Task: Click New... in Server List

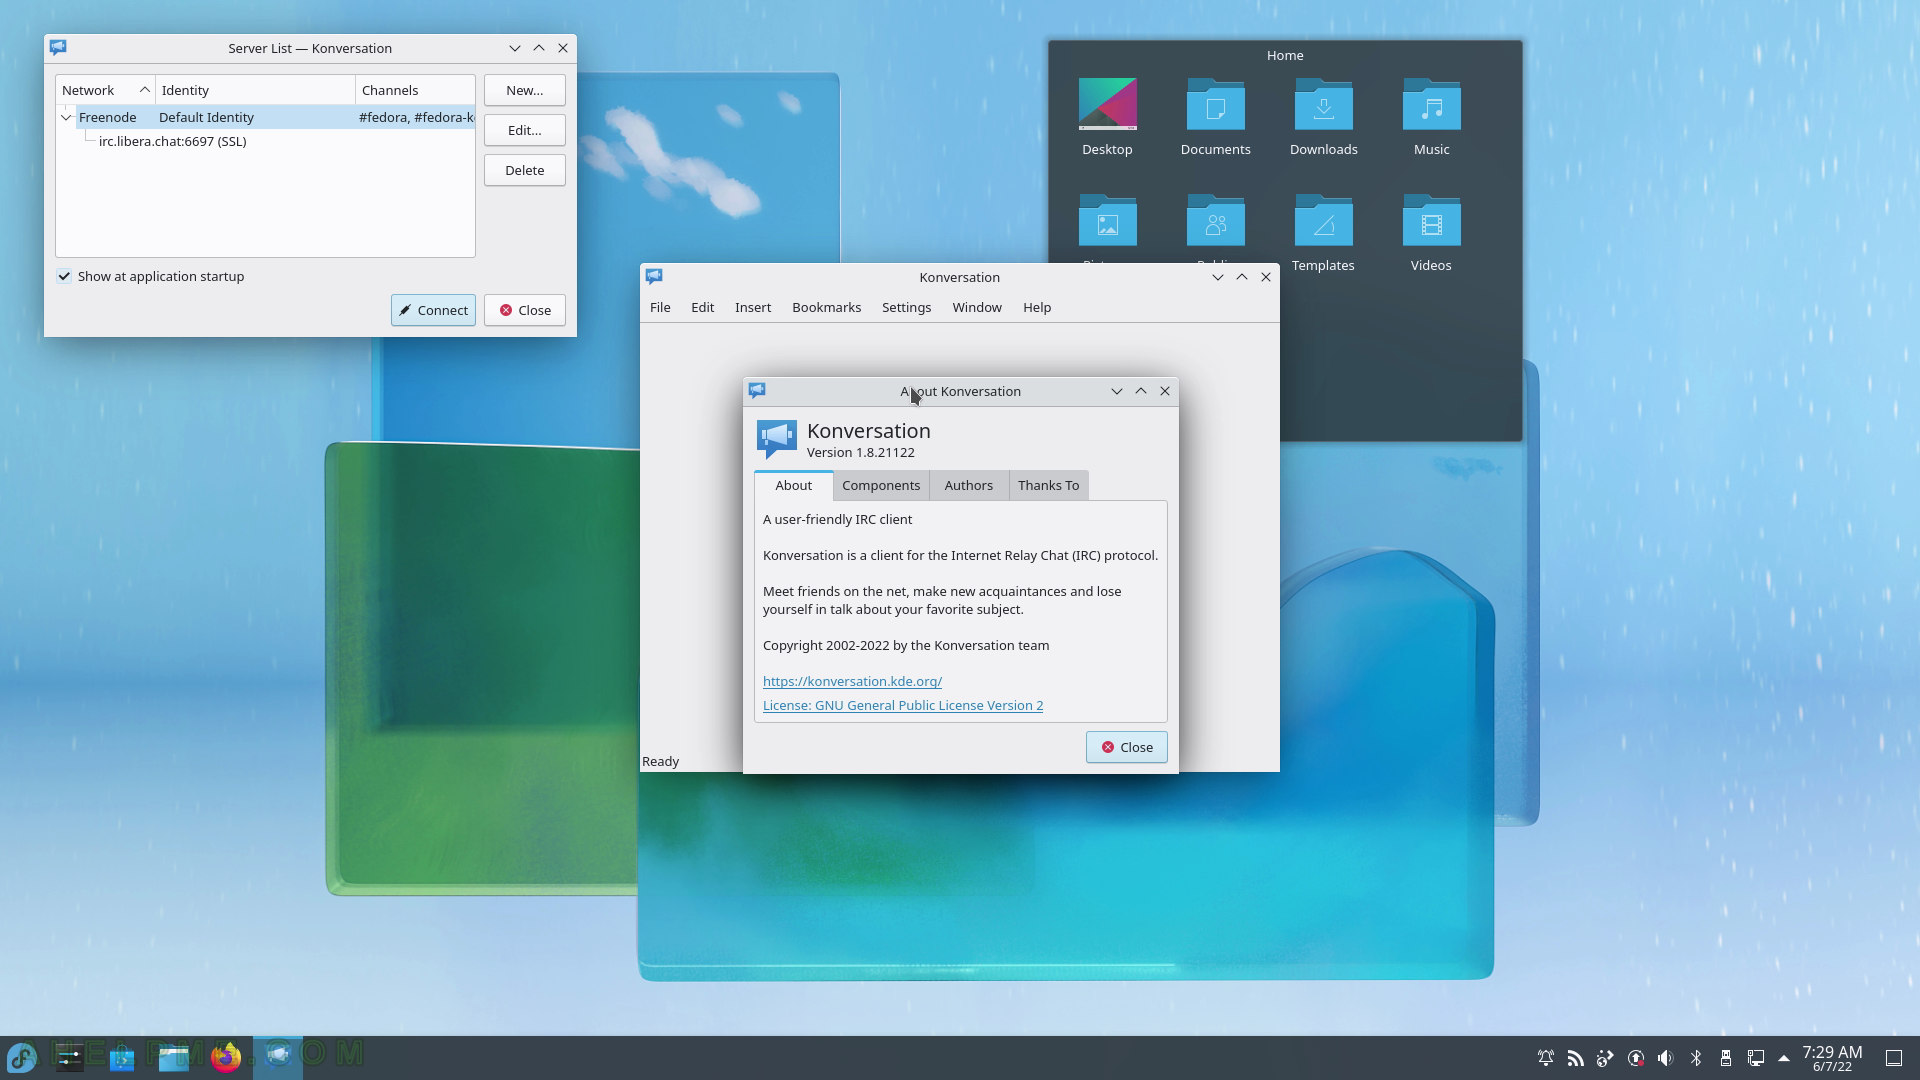Action: click(x=525, y=90)
